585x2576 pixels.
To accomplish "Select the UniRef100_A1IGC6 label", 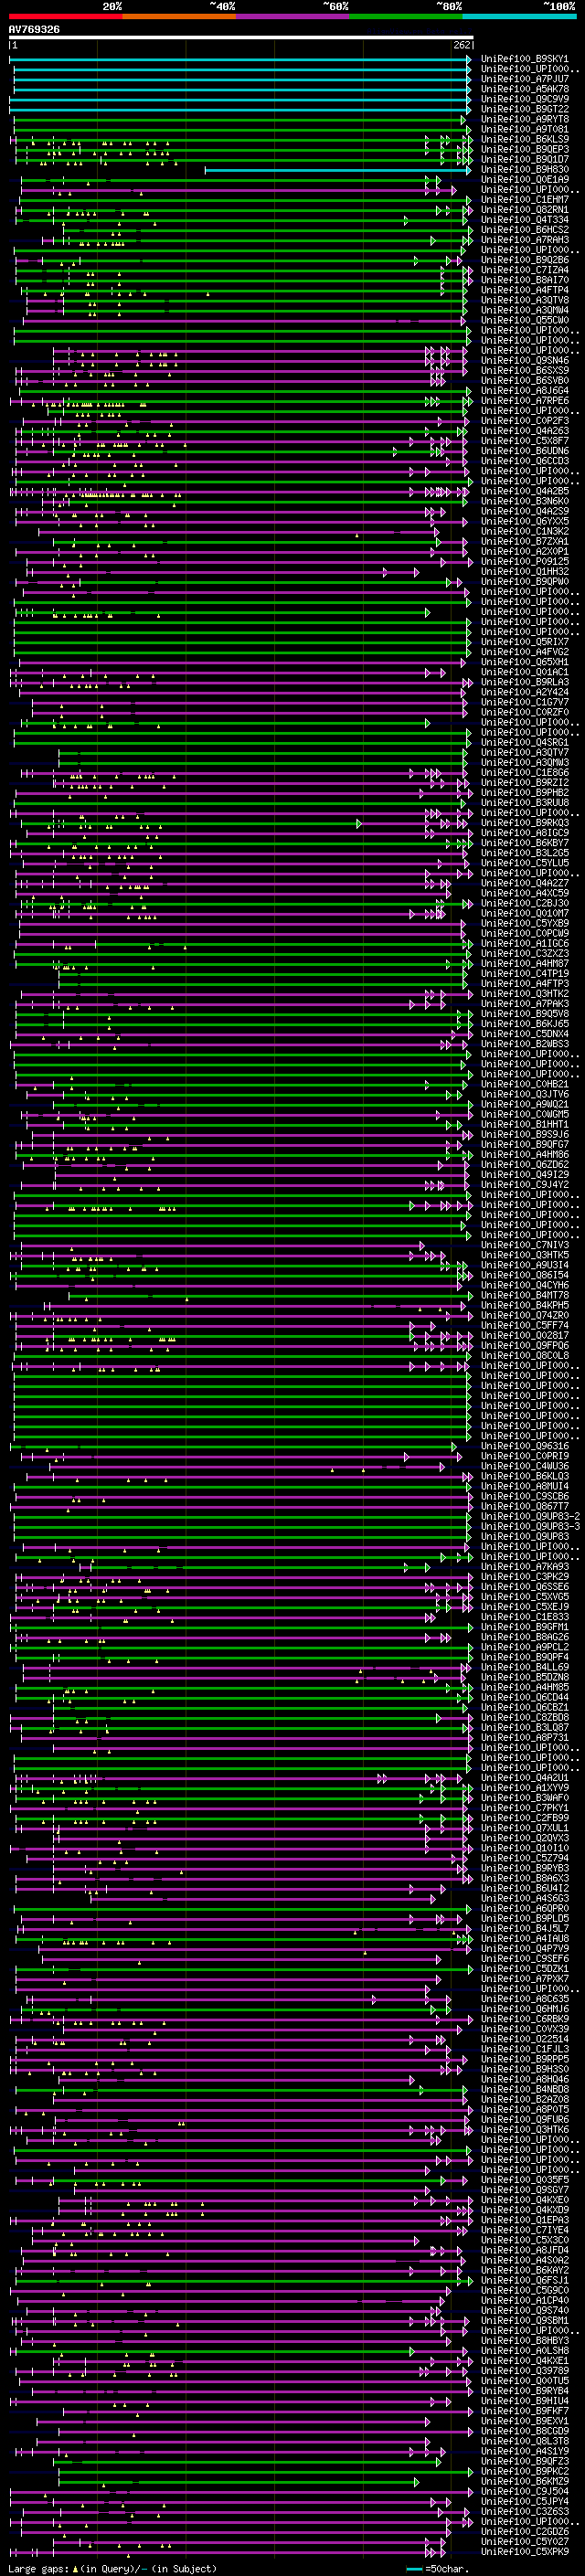I will click(x=524, y=943).
